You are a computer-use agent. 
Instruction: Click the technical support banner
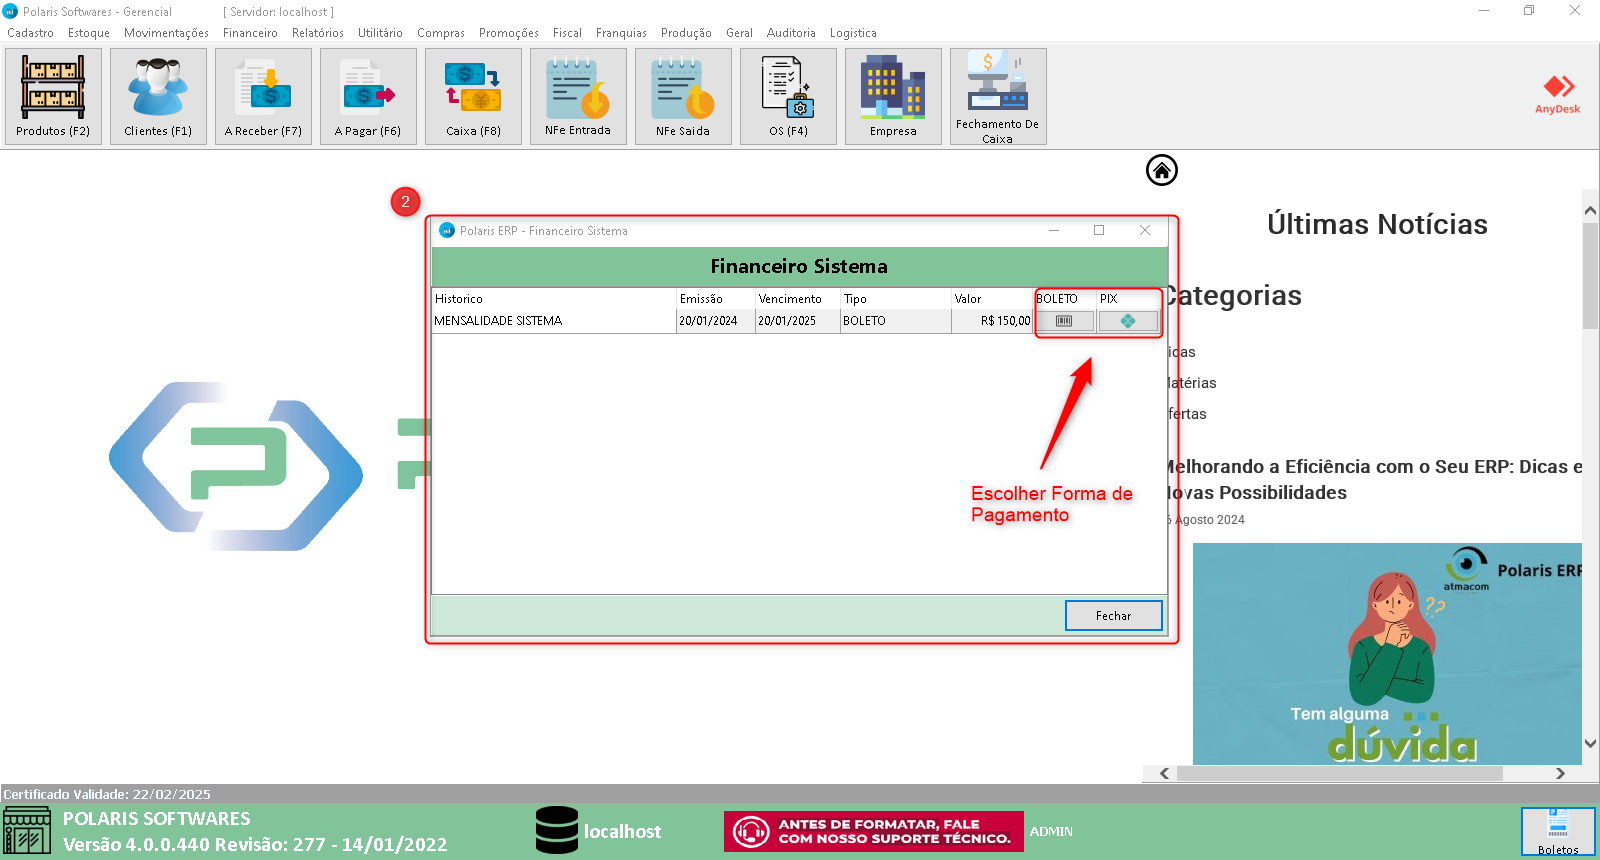(874, 831)
